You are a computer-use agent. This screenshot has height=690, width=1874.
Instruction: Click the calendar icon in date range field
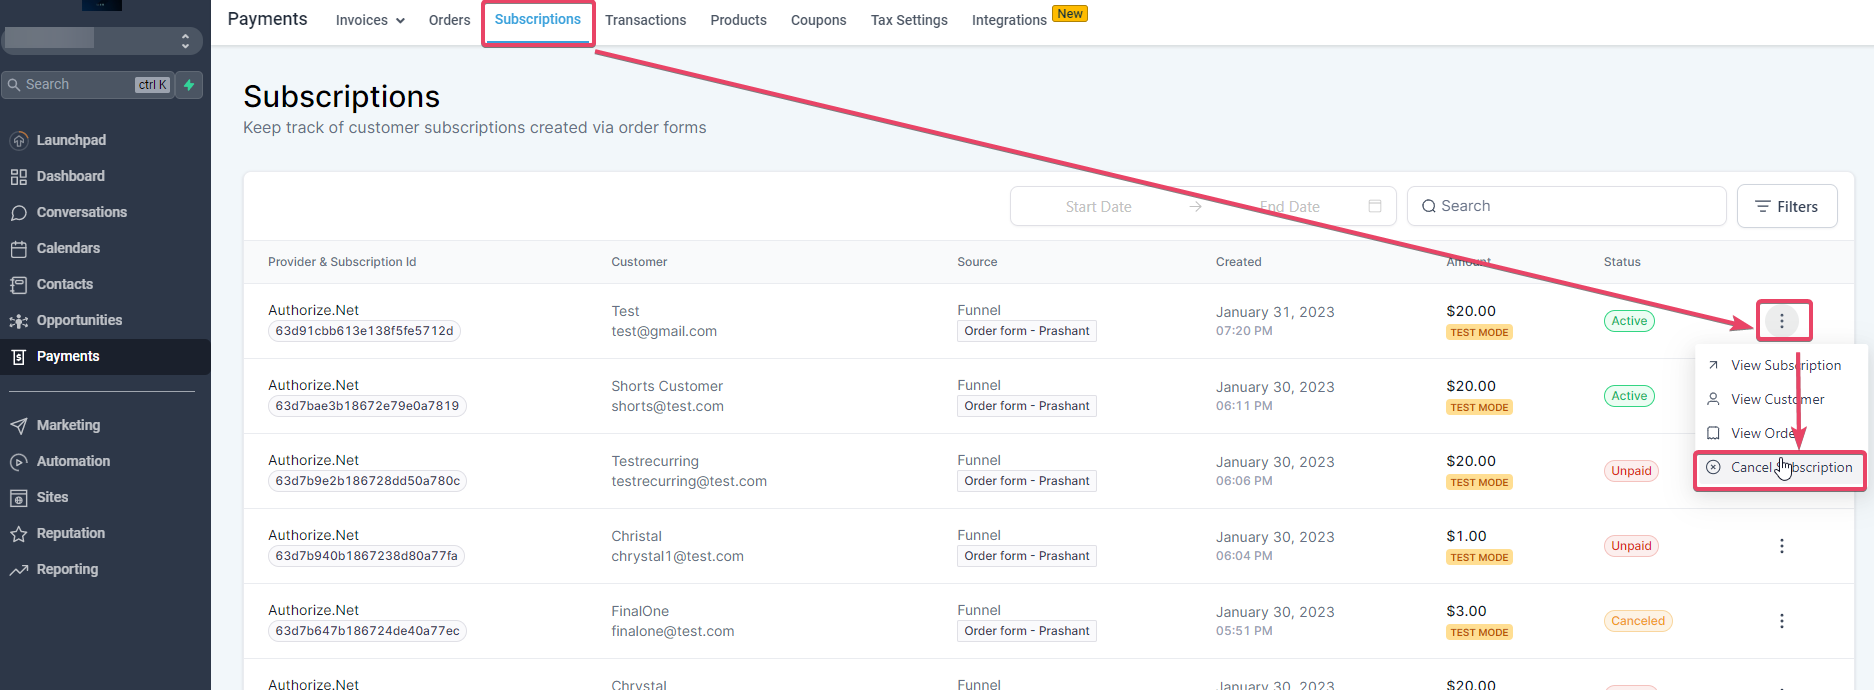coord(1375,206)
